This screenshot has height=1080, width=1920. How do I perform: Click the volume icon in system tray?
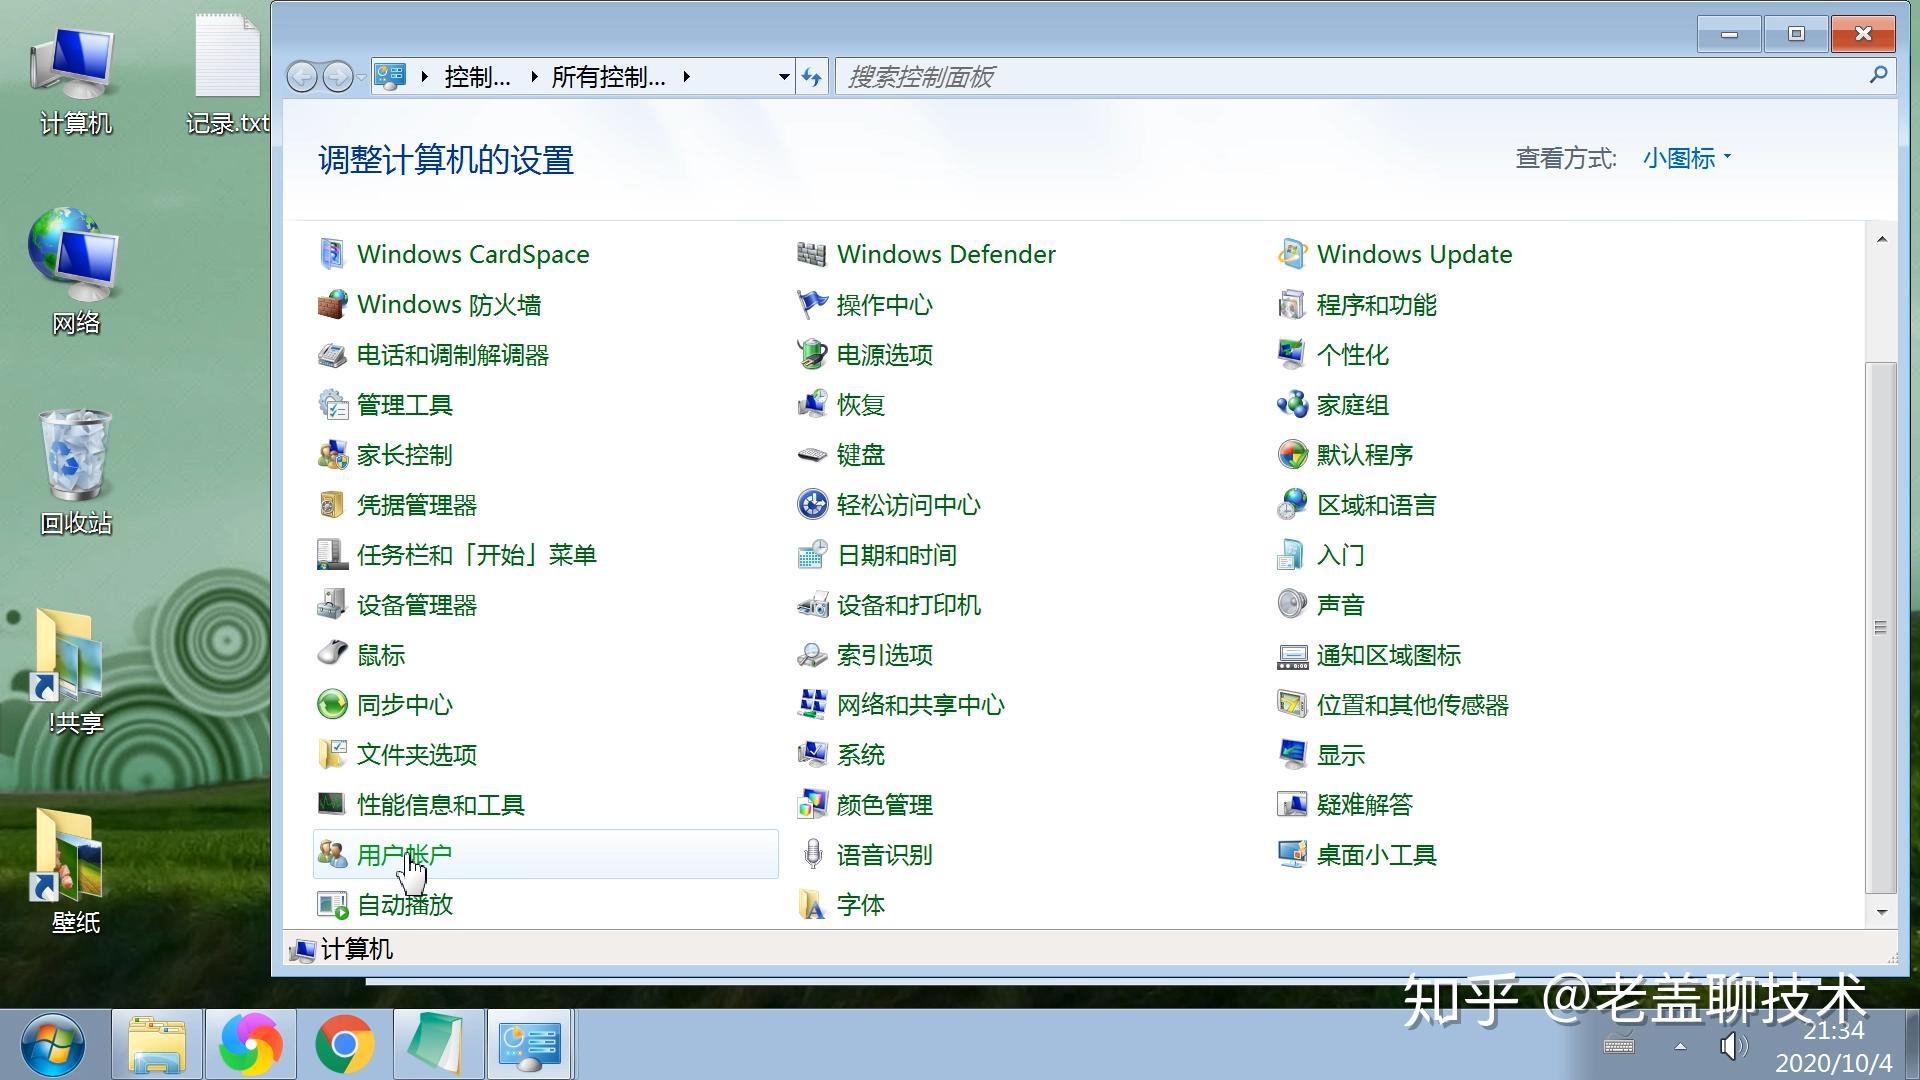[1733, 1047]
